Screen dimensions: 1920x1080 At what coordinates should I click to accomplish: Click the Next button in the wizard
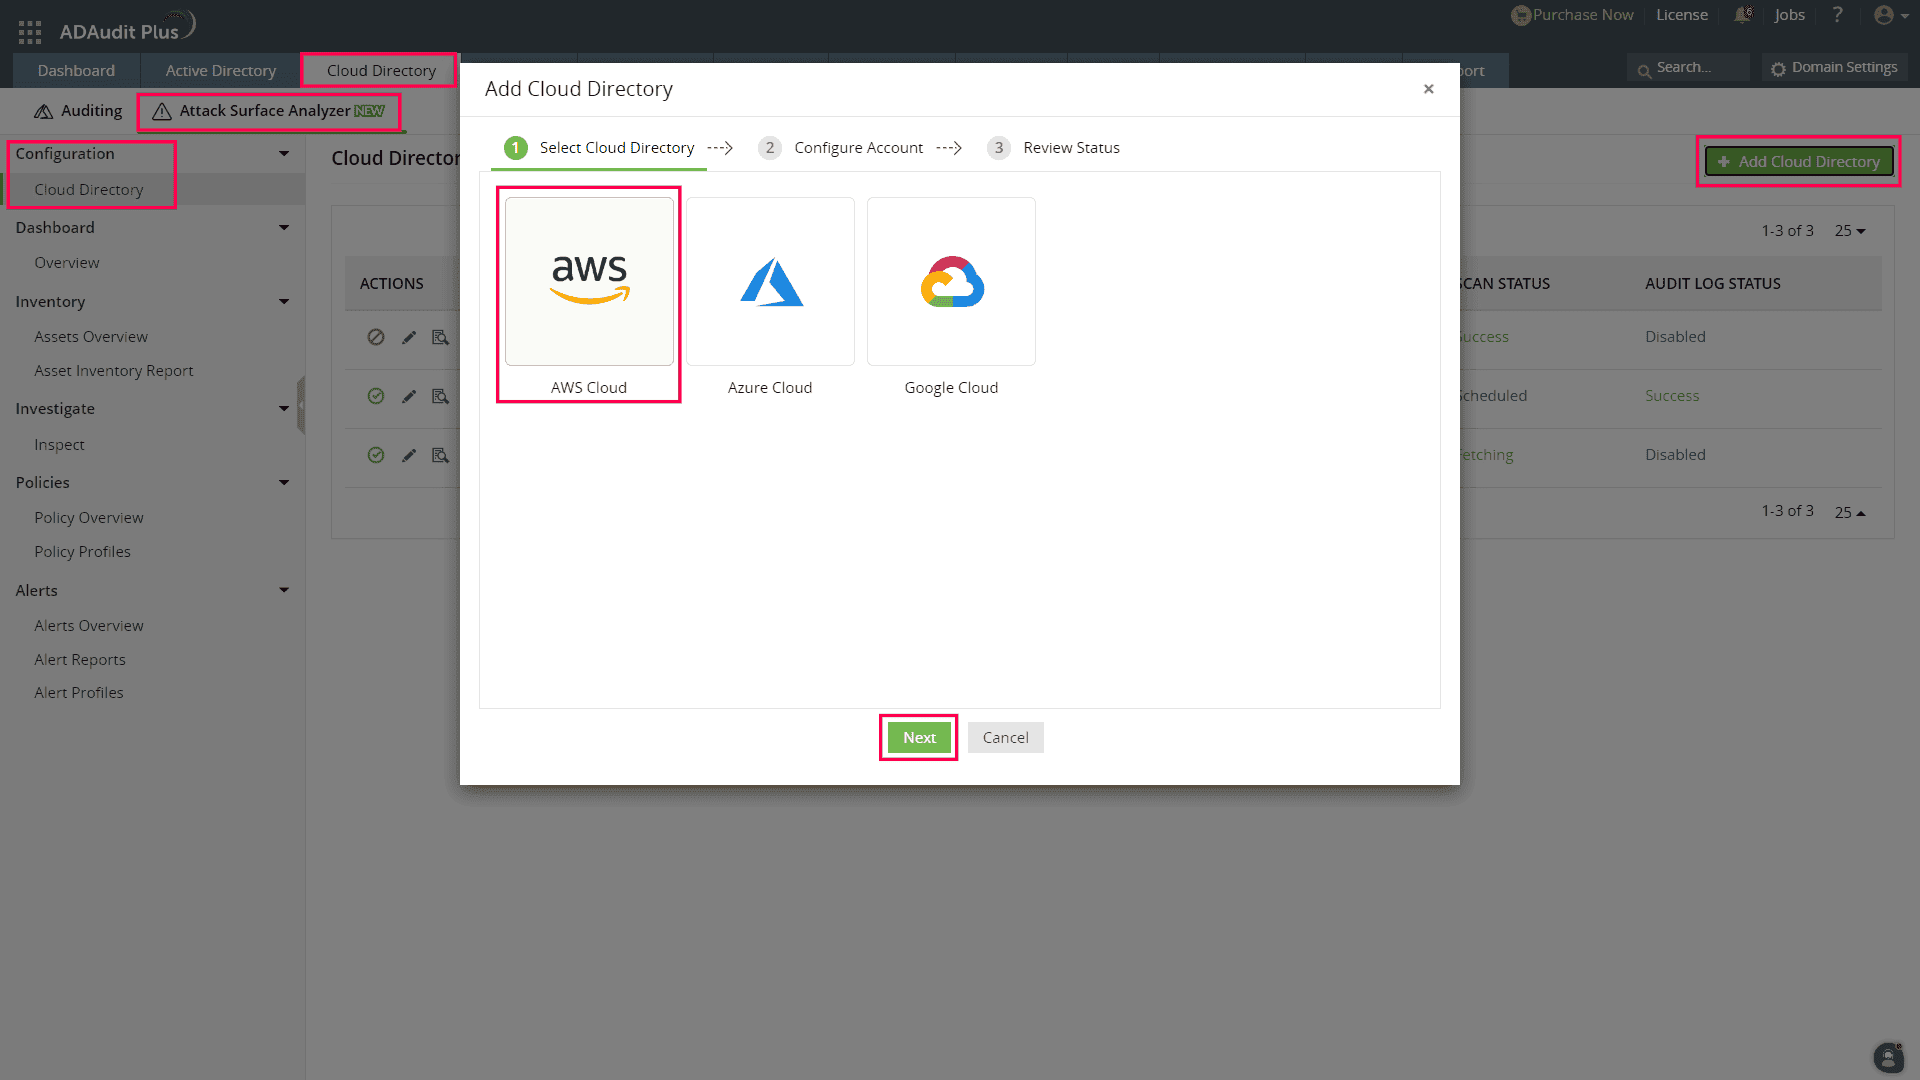(918, 737)
